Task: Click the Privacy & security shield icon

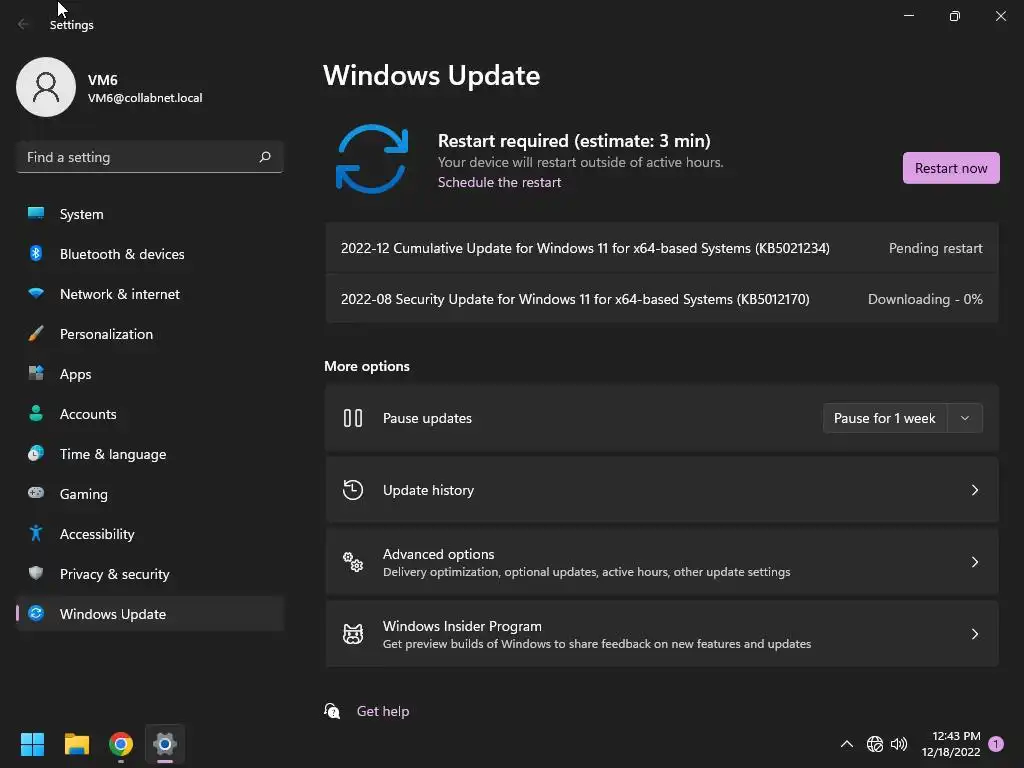Action: pos(36,574)
